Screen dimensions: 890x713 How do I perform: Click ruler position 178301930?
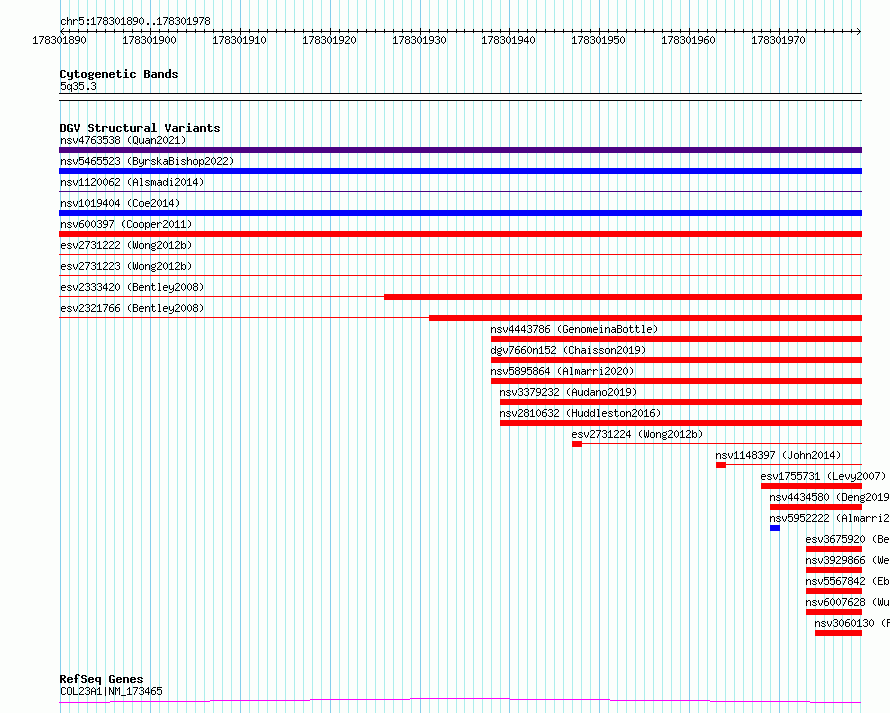[x=419, y=40]
